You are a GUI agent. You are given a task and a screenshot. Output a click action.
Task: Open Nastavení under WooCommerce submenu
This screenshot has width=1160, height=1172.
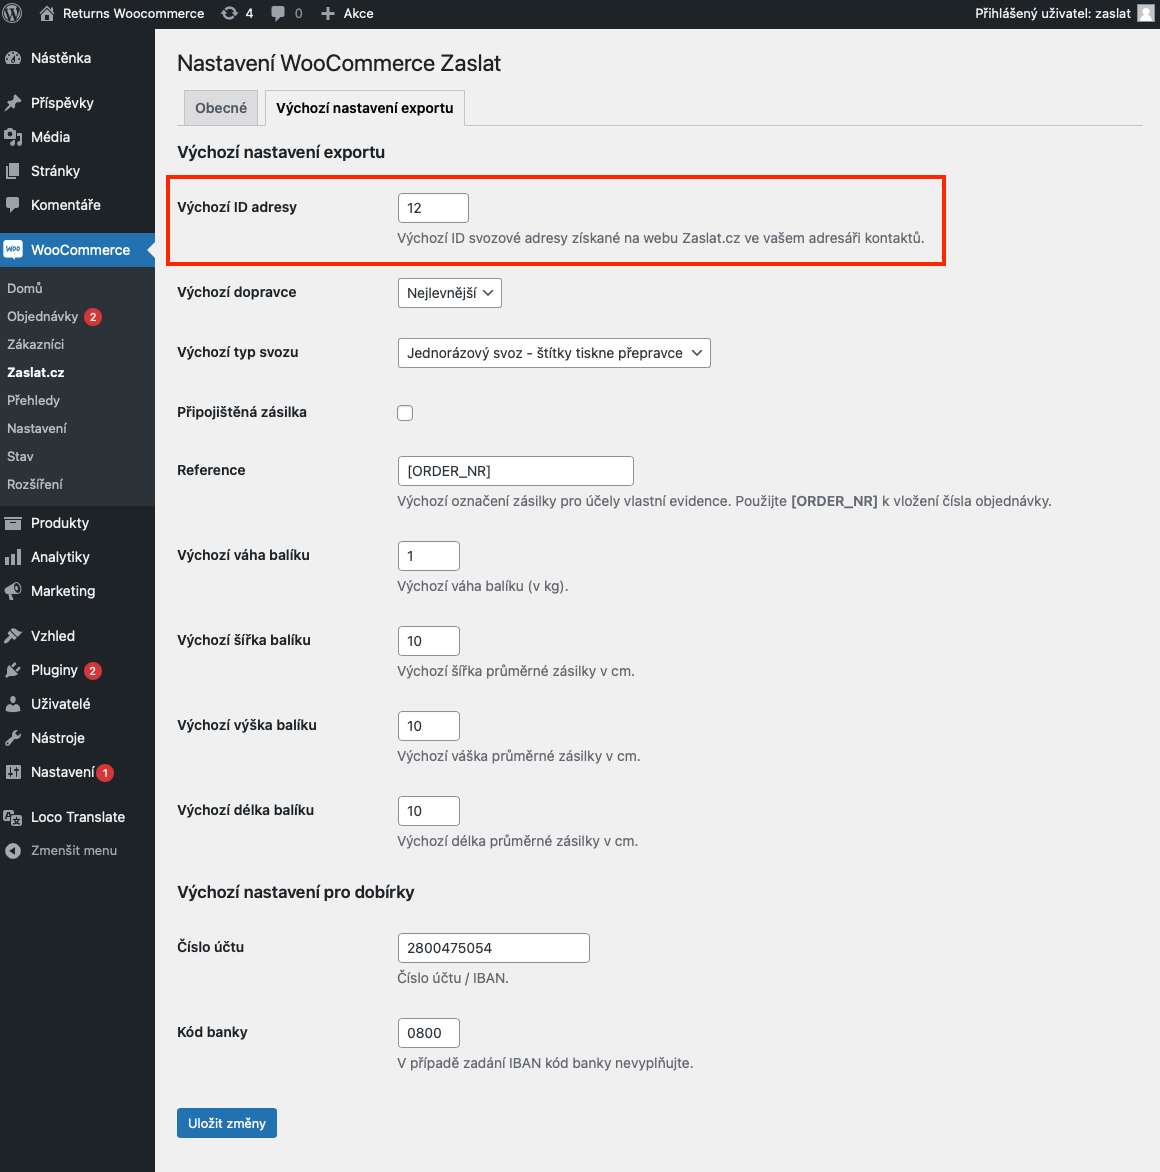point(37,428)
